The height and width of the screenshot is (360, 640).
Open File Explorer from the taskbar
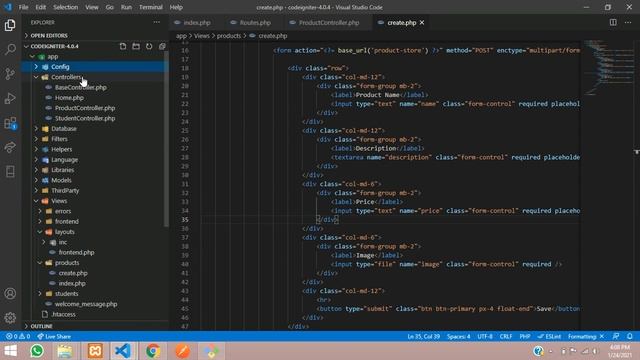click(x=65, y=351)
